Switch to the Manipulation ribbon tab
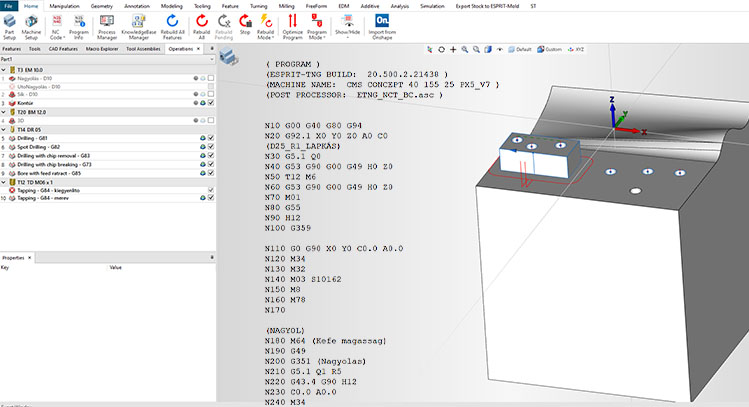Screen dimensions: 749x407 pyautogui.click(x=64, y=6)
